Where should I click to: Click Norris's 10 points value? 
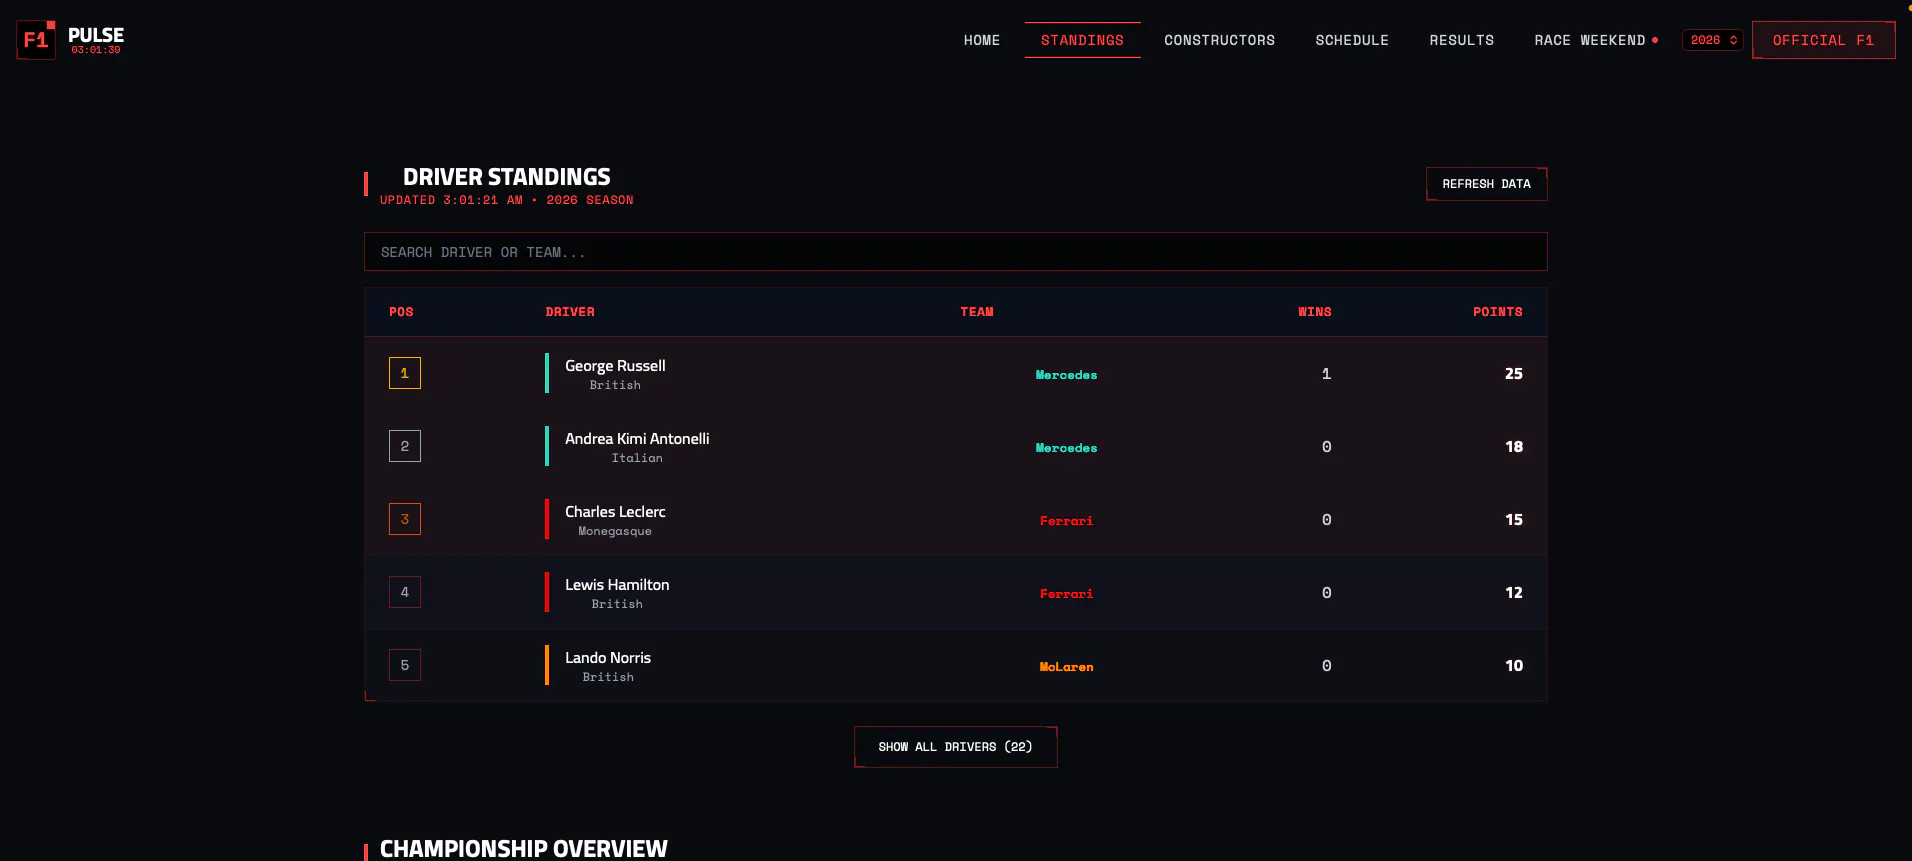click(1514, 665)
